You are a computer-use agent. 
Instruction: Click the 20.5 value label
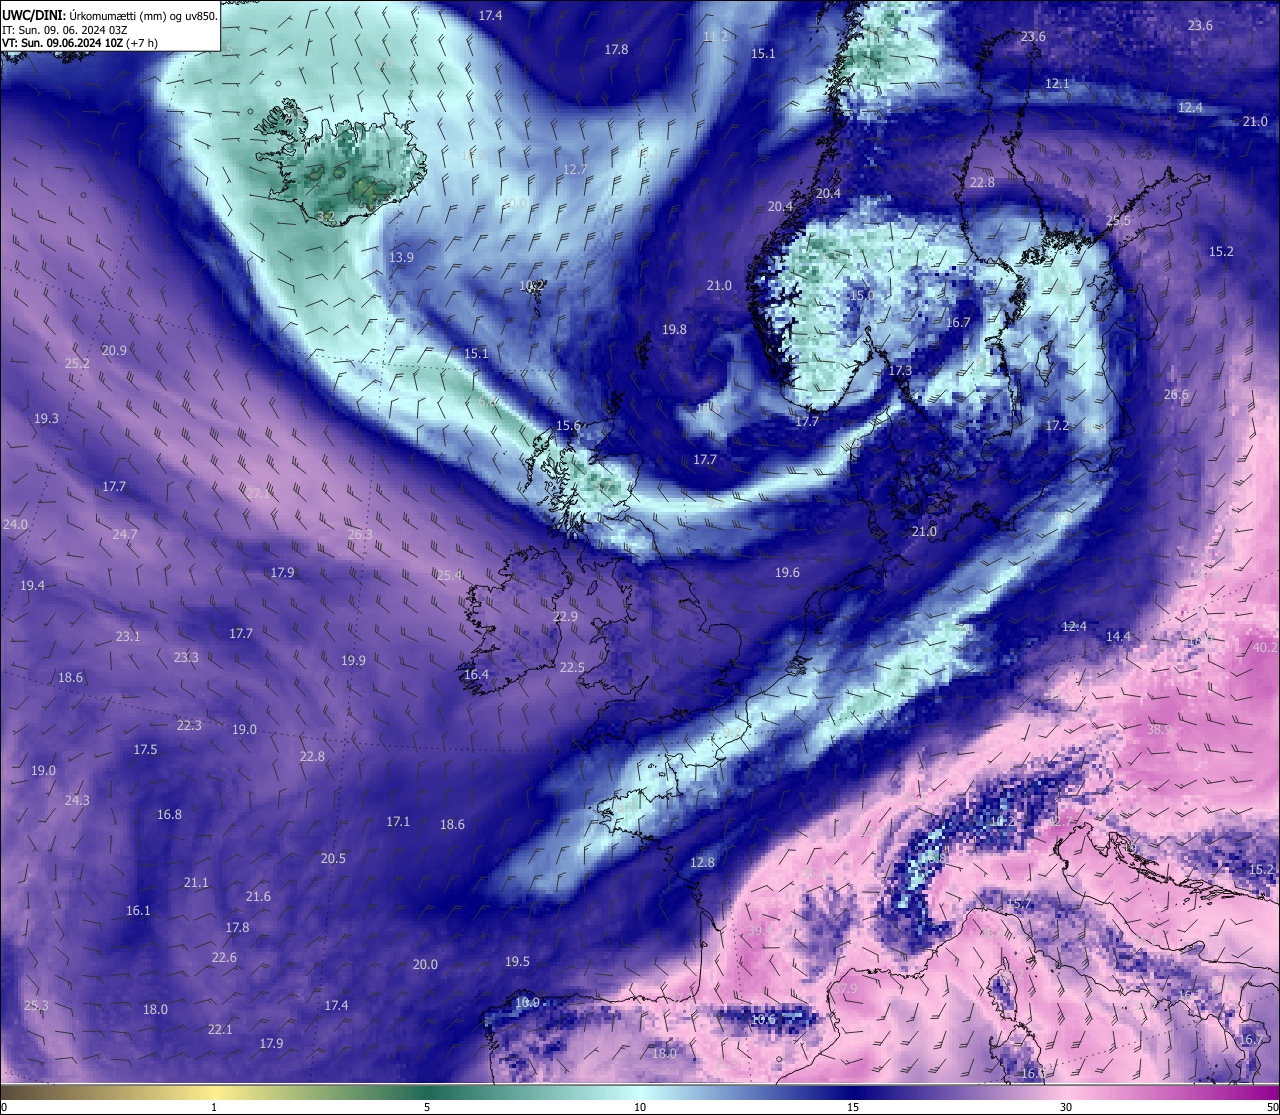coord(333,859)
